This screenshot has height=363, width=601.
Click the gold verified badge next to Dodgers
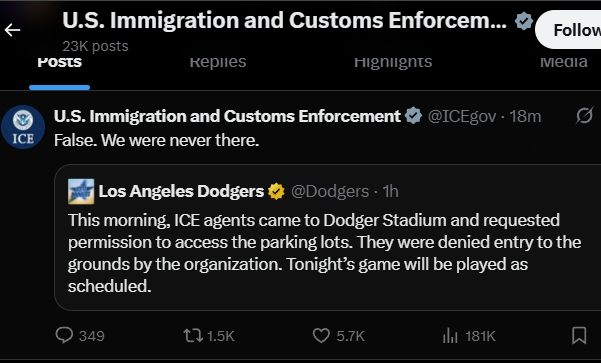click(276, 191)
